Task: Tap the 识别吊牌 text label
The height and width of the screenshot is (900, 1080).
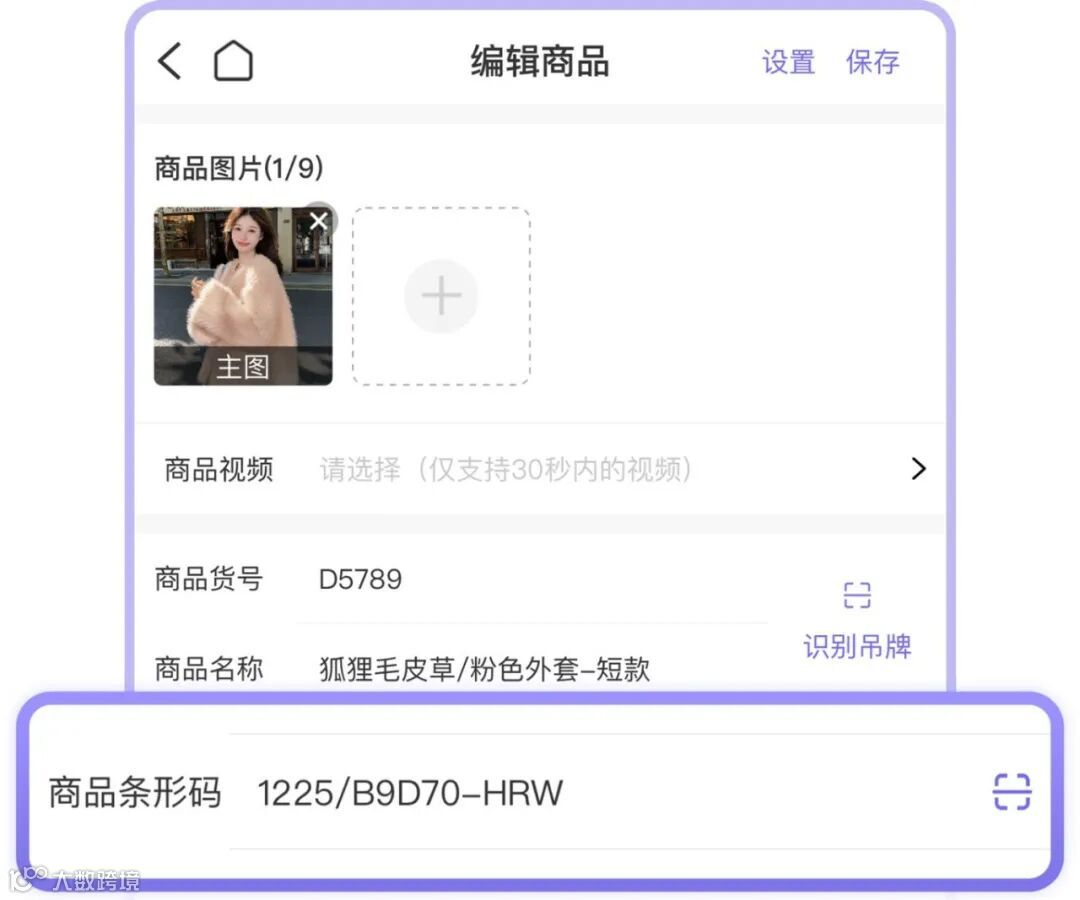Action: 857,646
